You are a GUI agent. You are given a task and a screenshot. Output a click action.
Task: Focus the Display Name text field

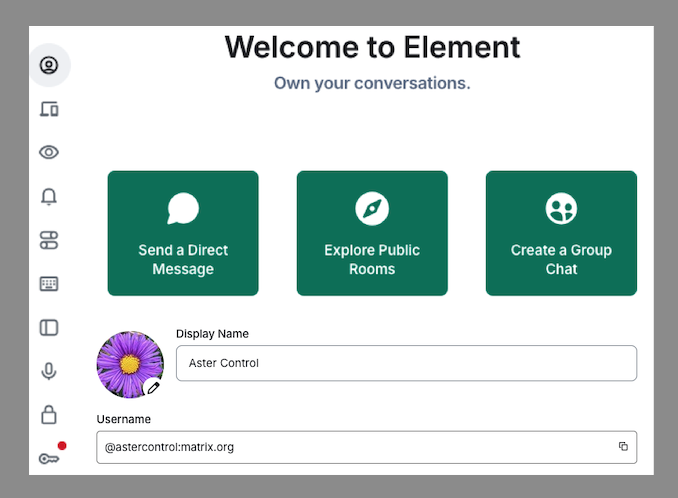click(x=406, y=363)
